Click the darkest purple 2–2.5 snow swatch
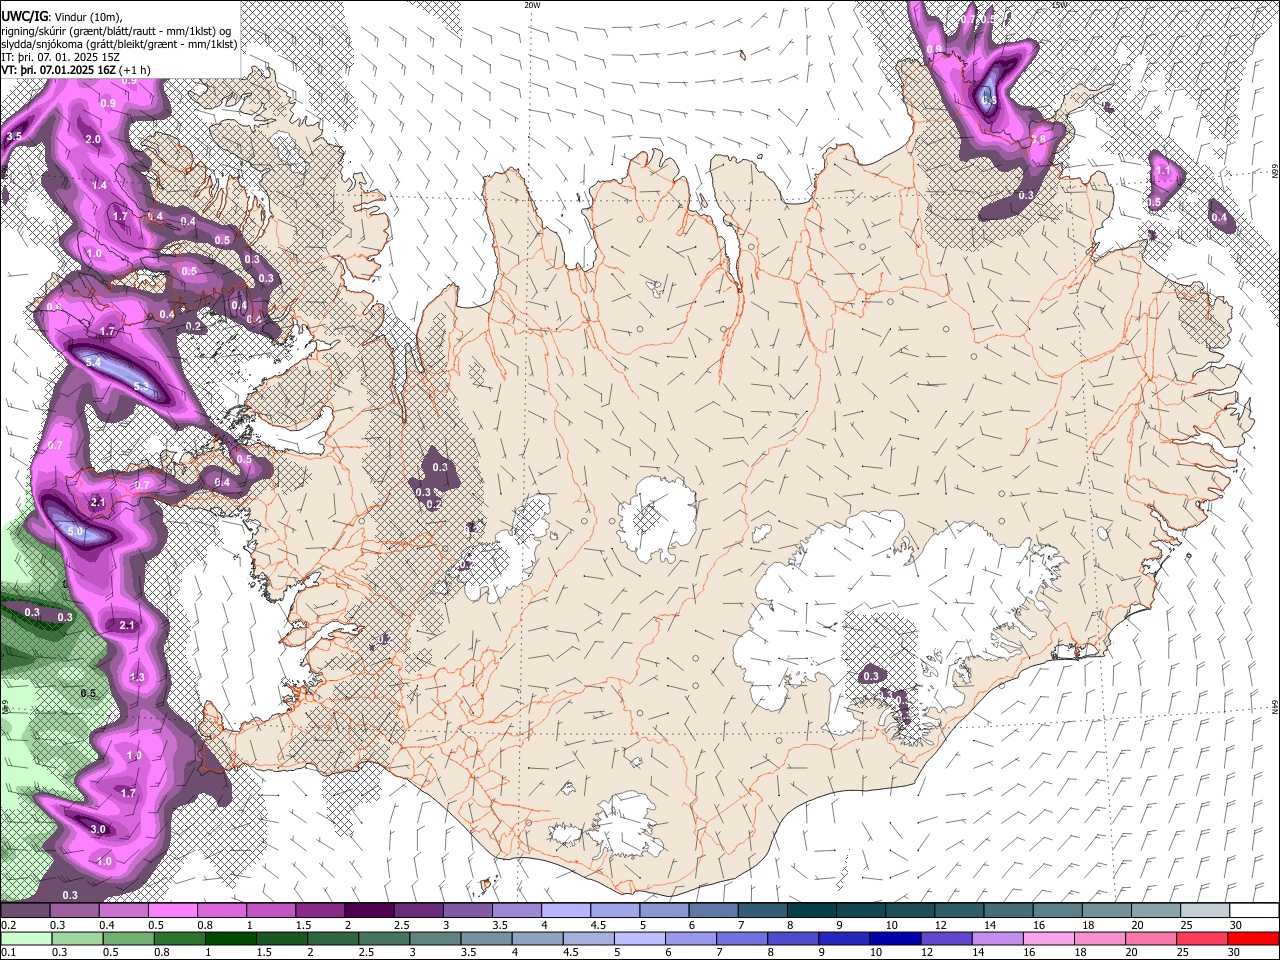The width and height of the screenshot is (1280, 960). click(368, 911)
